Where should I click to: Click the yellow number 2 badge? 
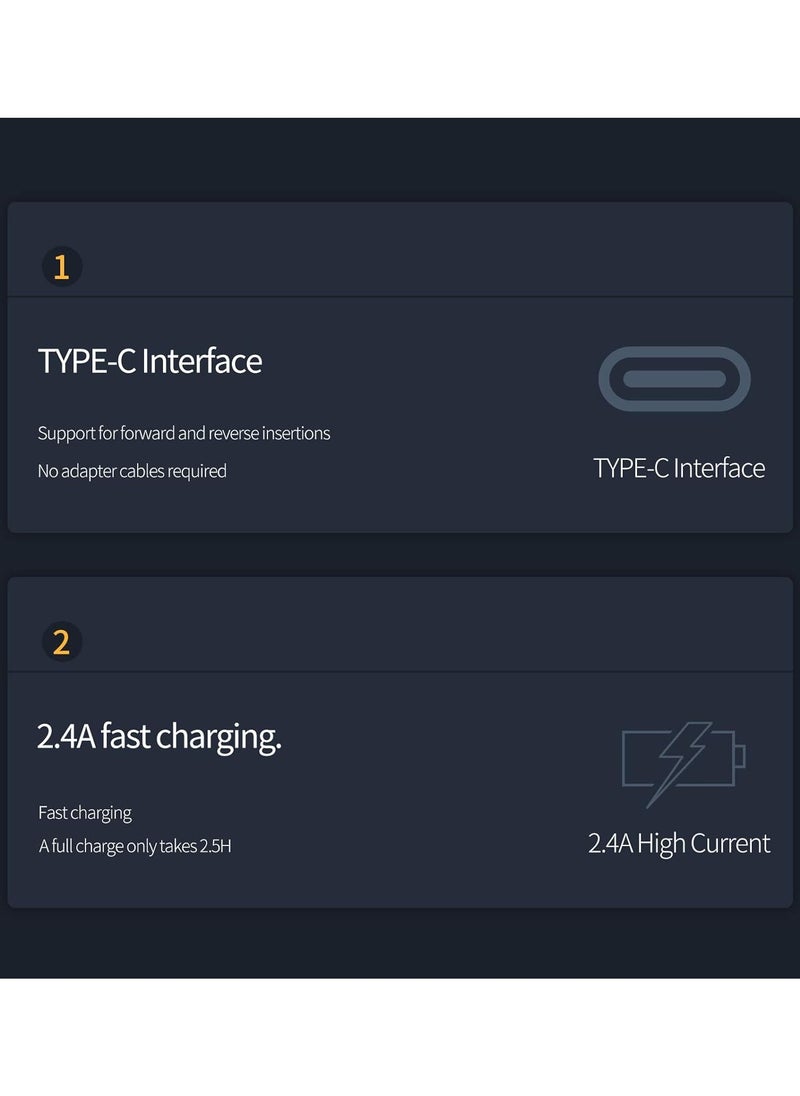click(x=61, y=642)
